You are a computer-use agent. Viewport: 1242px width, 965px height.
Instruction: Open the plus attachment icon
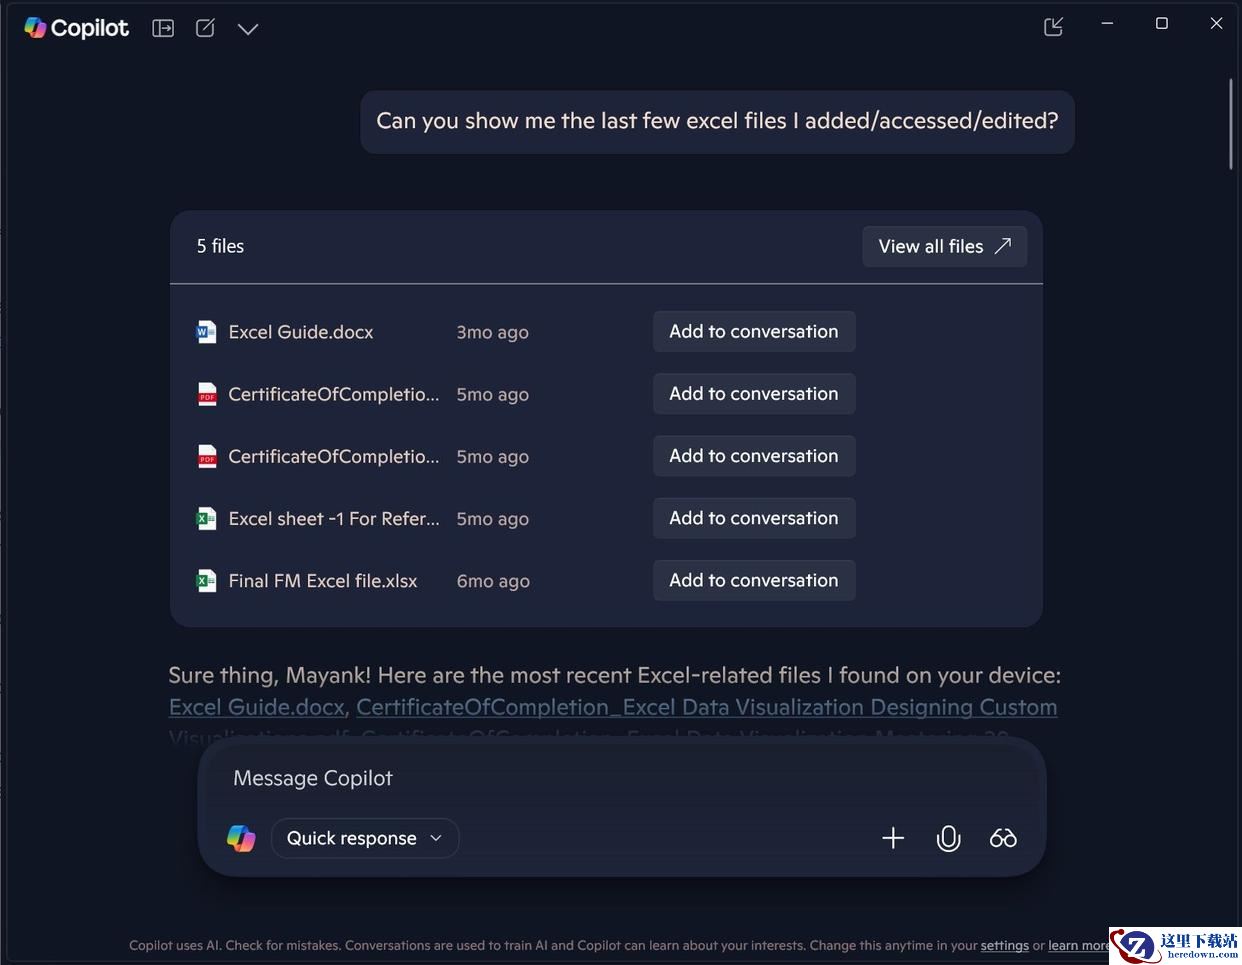(x=893, y=838)
